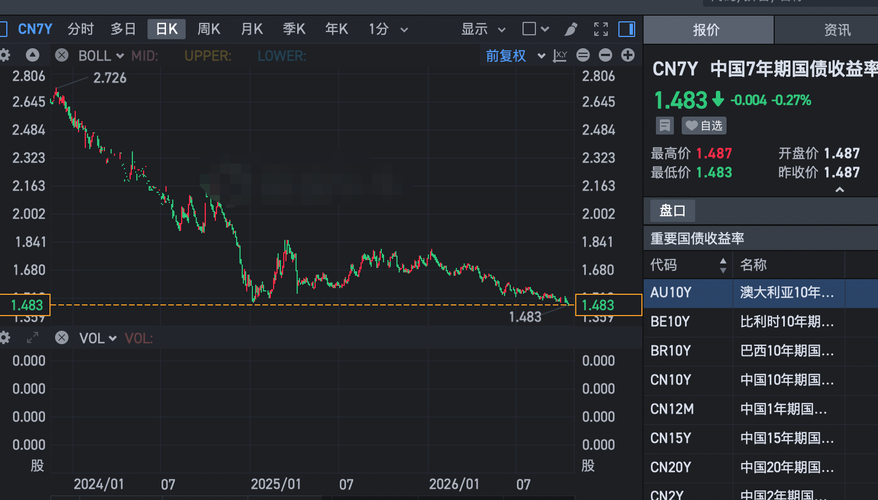
Task: Click the 最高价 1.487 value
Action: click(x=714, y=153)
